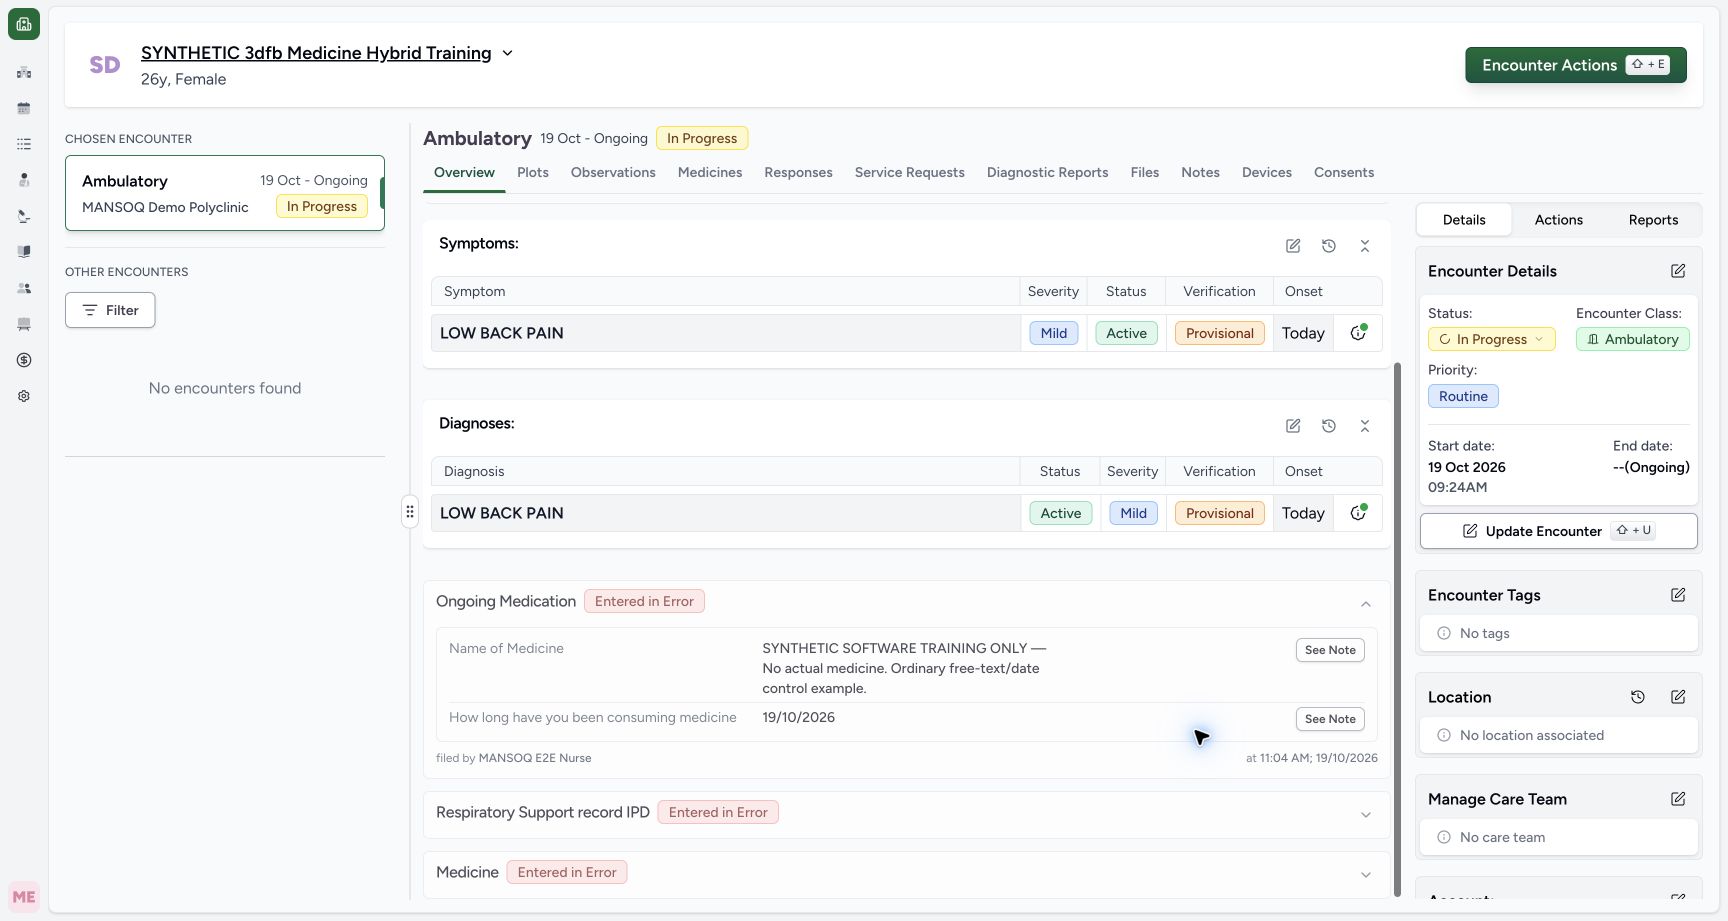Switch to Observations tab
The height and width of the screenshot is (921, 1728).
(613, 172)
